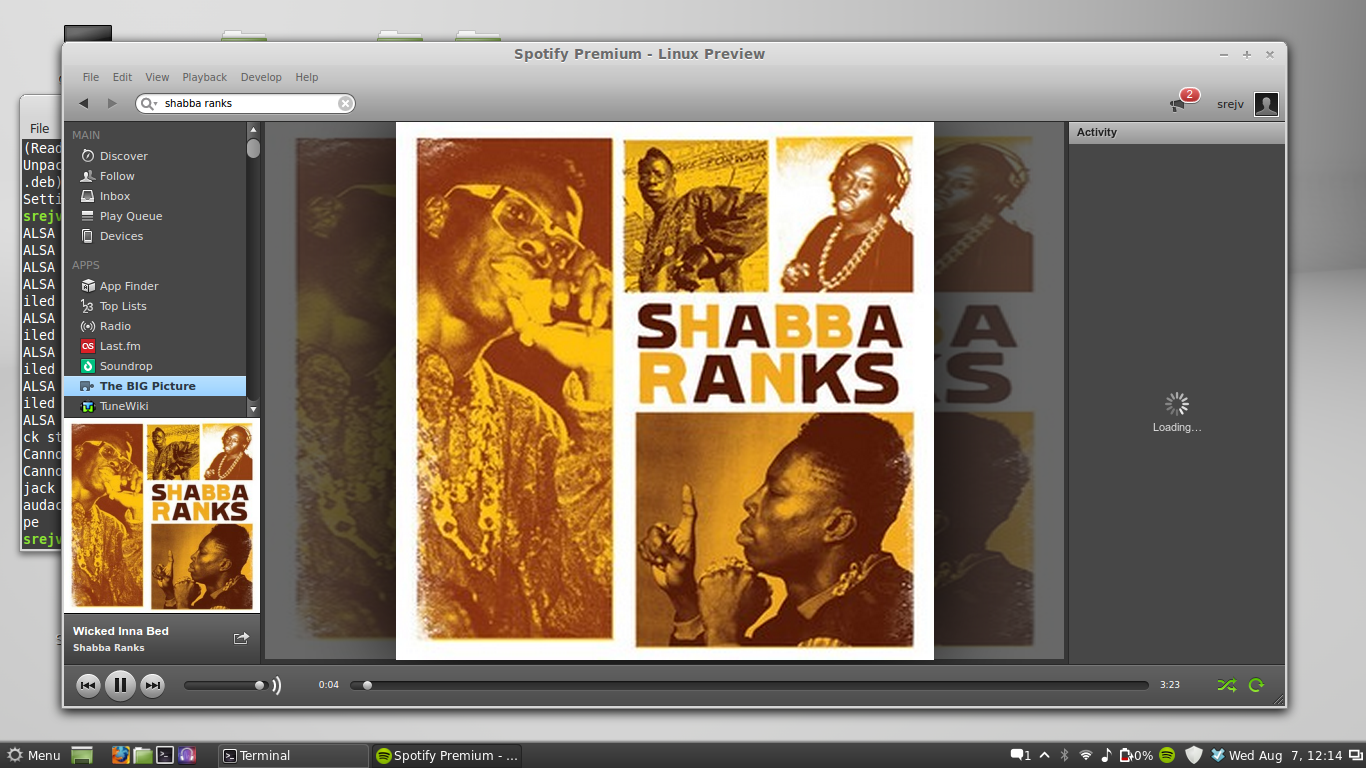This screenshot has width=1366, height=768.
Task: Open the Help menu
Action: (307, 77)
